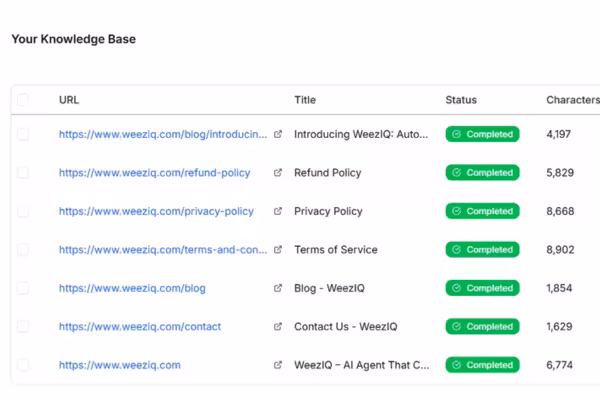Screen dimensions: 600x400
Task: Tick the Blog - WeezIQ row checkbox
Action: pos(23,288)
